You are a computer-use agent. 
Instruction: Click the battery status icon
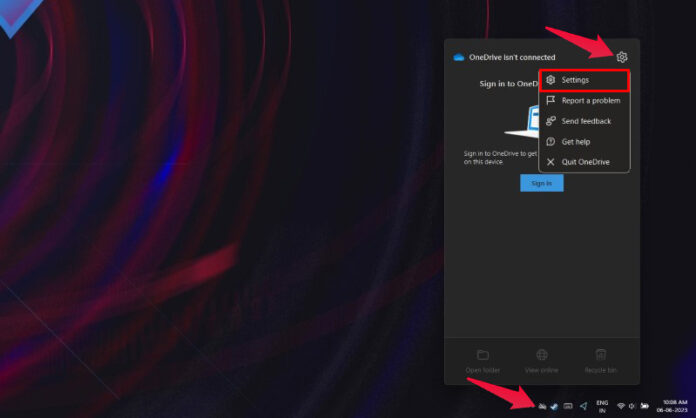(x=645, y=407)
